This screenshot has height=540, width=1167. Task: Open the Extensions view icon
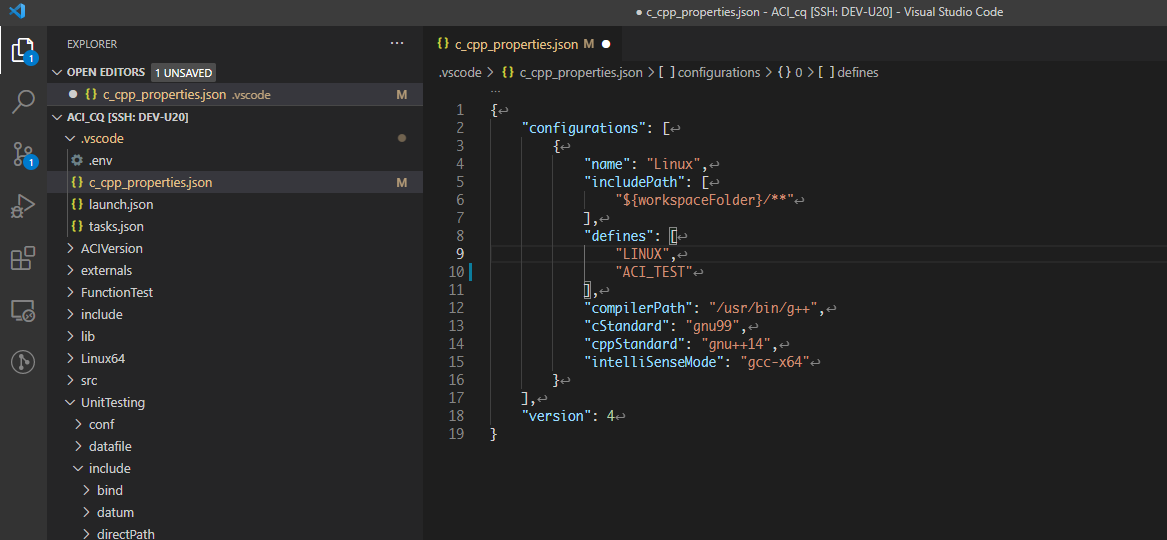coord(23,258)
